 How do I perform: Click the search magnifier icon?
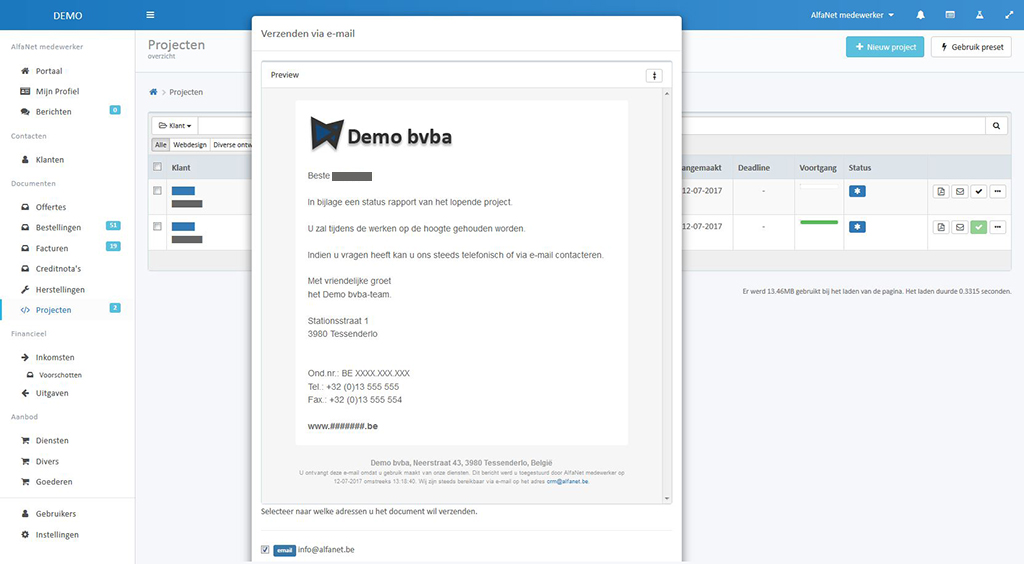[x=996, y=126]
